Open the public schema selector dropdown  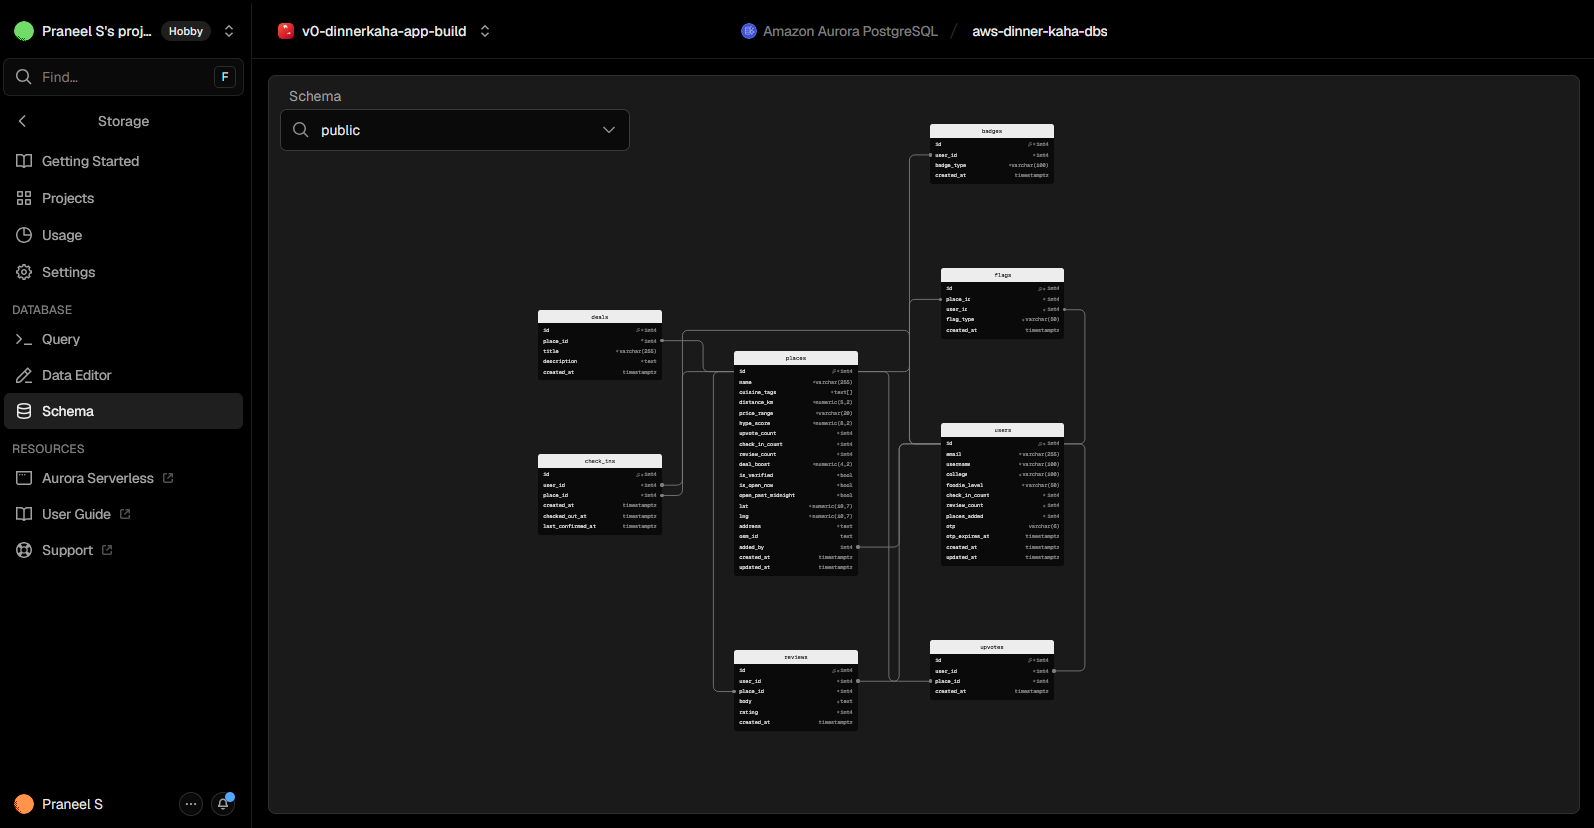455,130
